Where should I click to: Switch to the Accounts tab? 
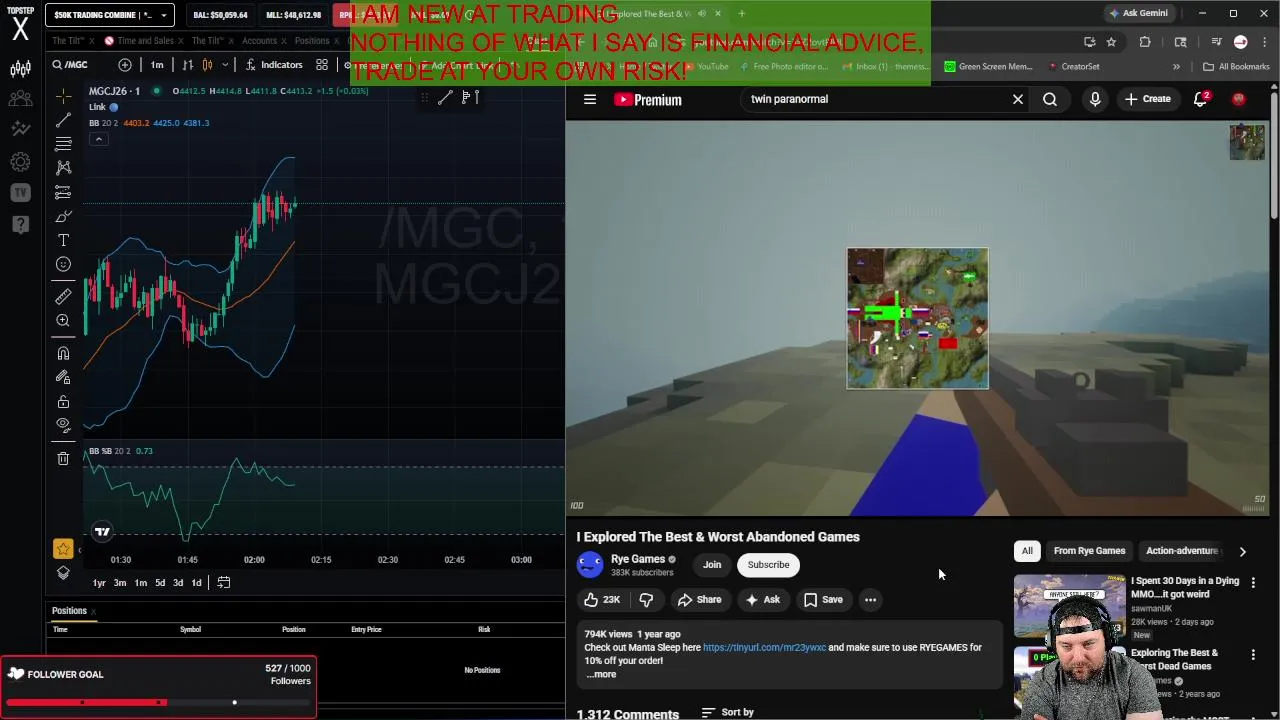tap(259, 41)
